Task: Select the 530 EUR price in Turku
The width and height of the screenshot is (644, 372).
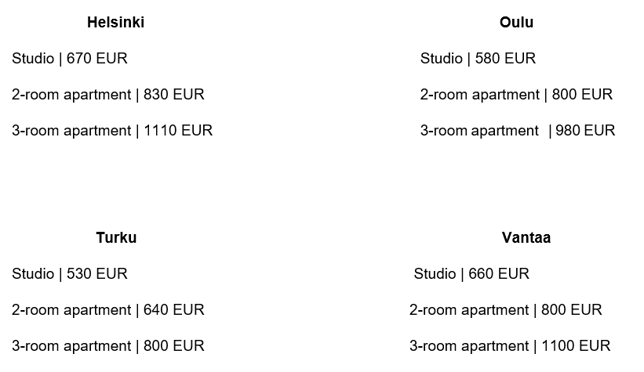Action: point(97,274)
